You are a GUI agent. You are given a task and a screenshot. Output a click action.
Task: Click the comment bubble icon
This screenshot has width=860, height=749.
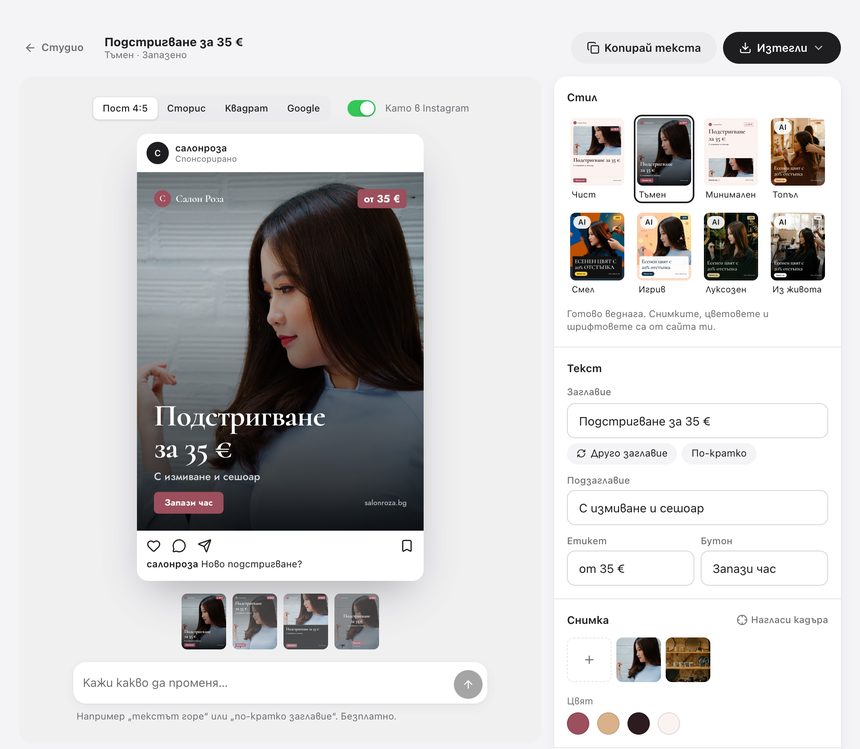tap(179, 546)
